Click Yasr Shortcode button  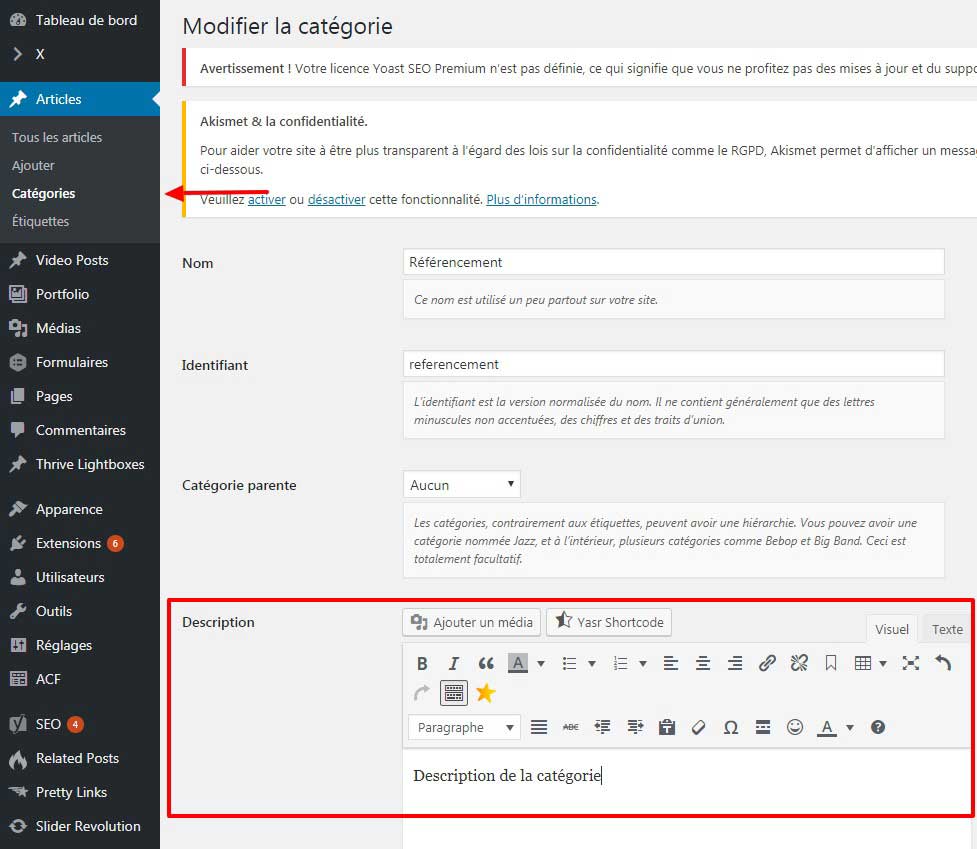tap(609, 622)
